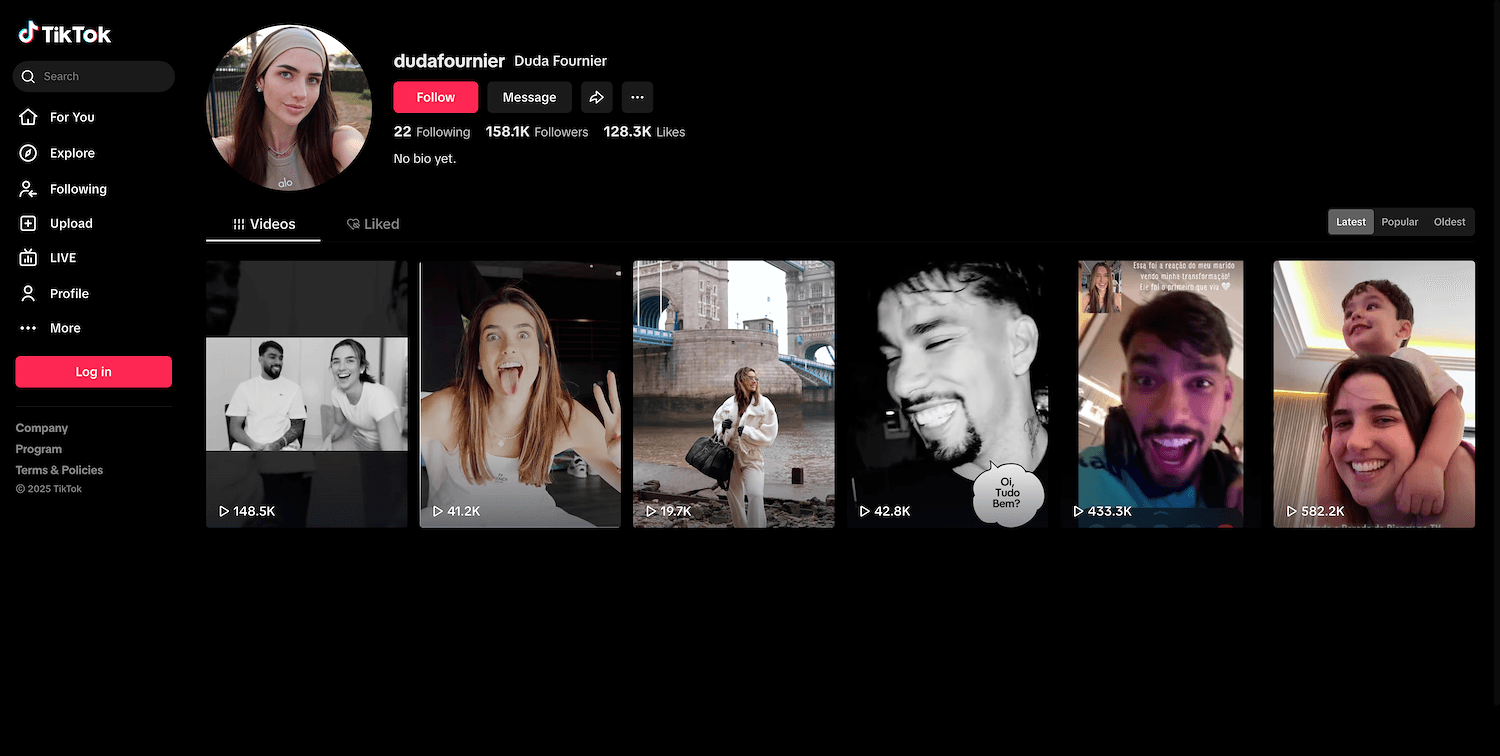Expand the More sidebar menu
The height and width of the screenshot is (756, 1500).
pyautogui.click(x=65, y=328)
